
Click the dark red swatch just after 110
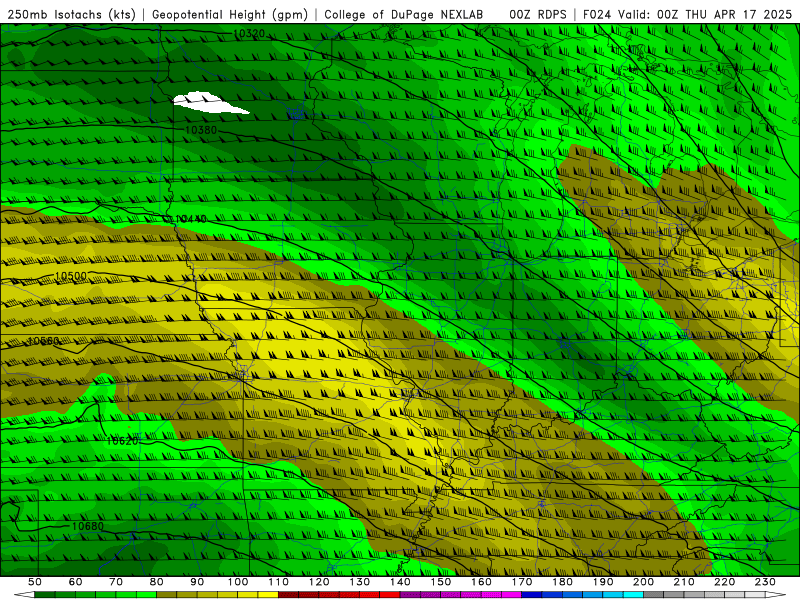click(x=288, y=594)
